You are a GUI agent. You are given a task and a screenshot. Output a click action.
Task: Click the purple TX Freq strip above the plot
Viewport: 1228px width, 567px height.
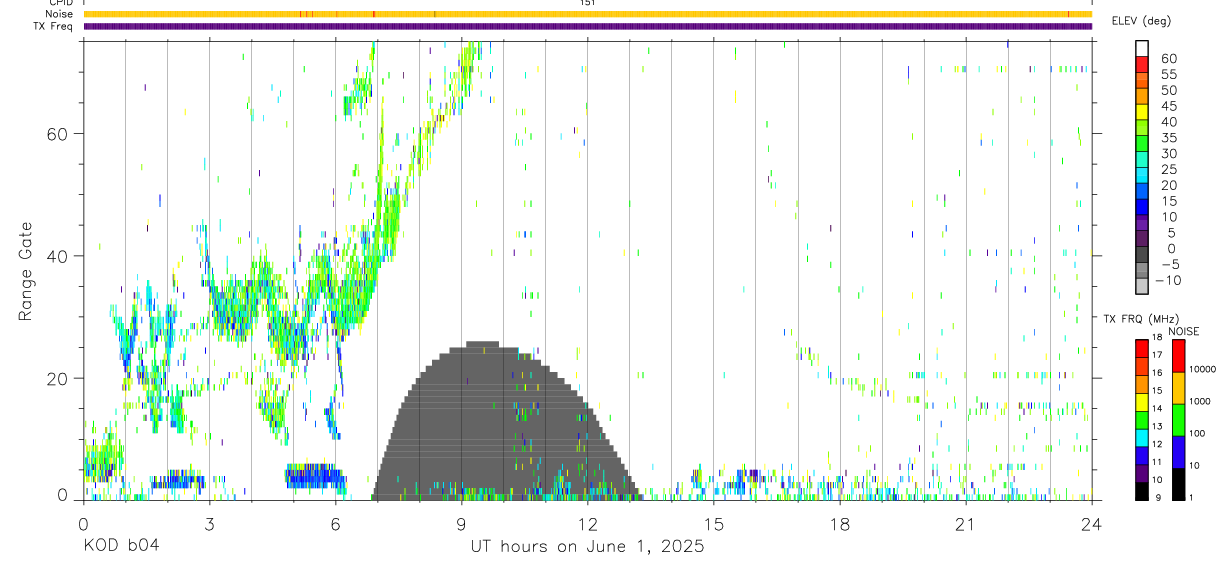point(587,26)
